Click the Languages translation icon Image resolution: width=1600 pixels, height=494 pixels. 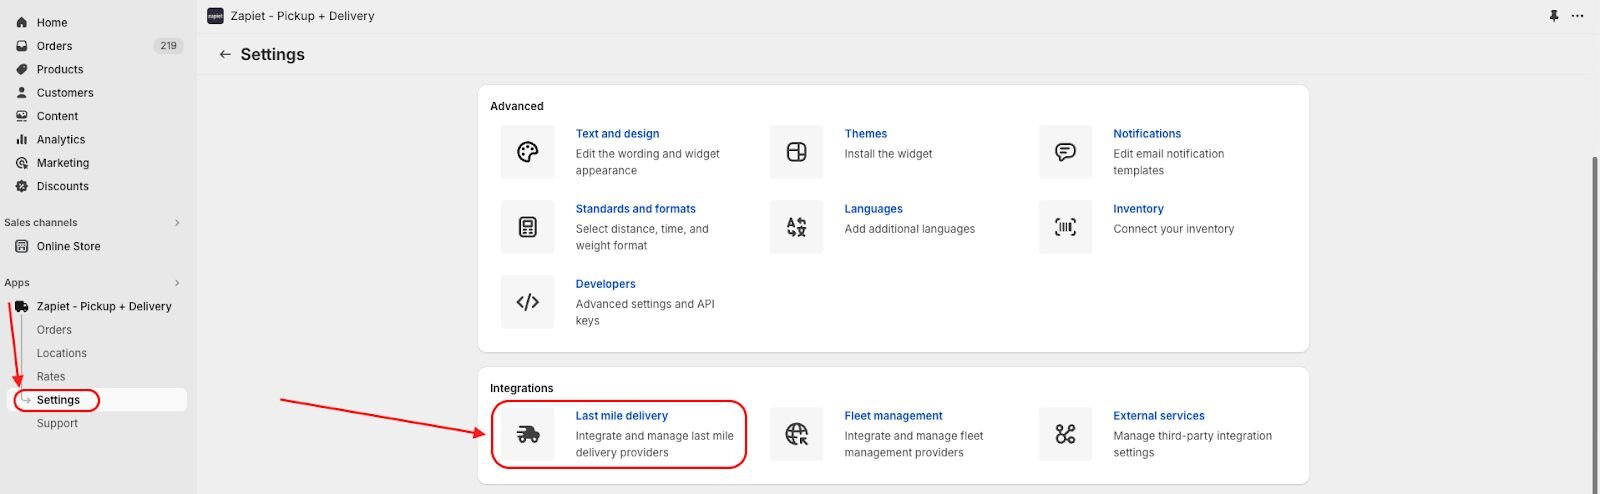click(796, 227)
